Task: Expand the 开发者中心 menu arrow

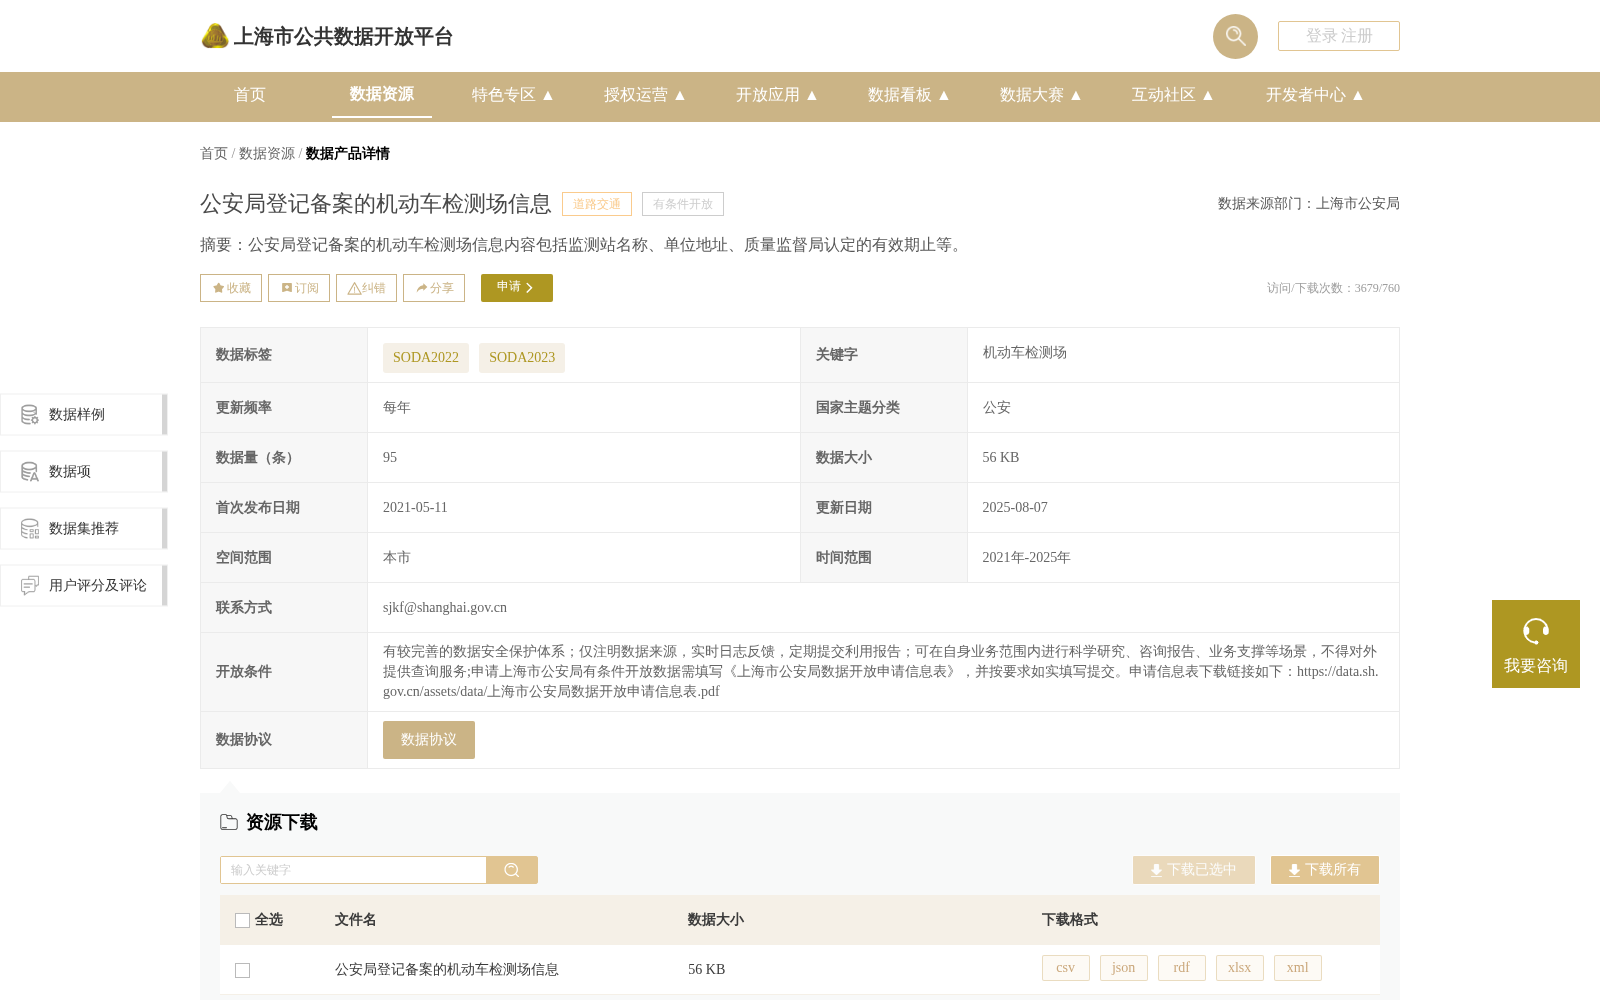Action: 1358,95
